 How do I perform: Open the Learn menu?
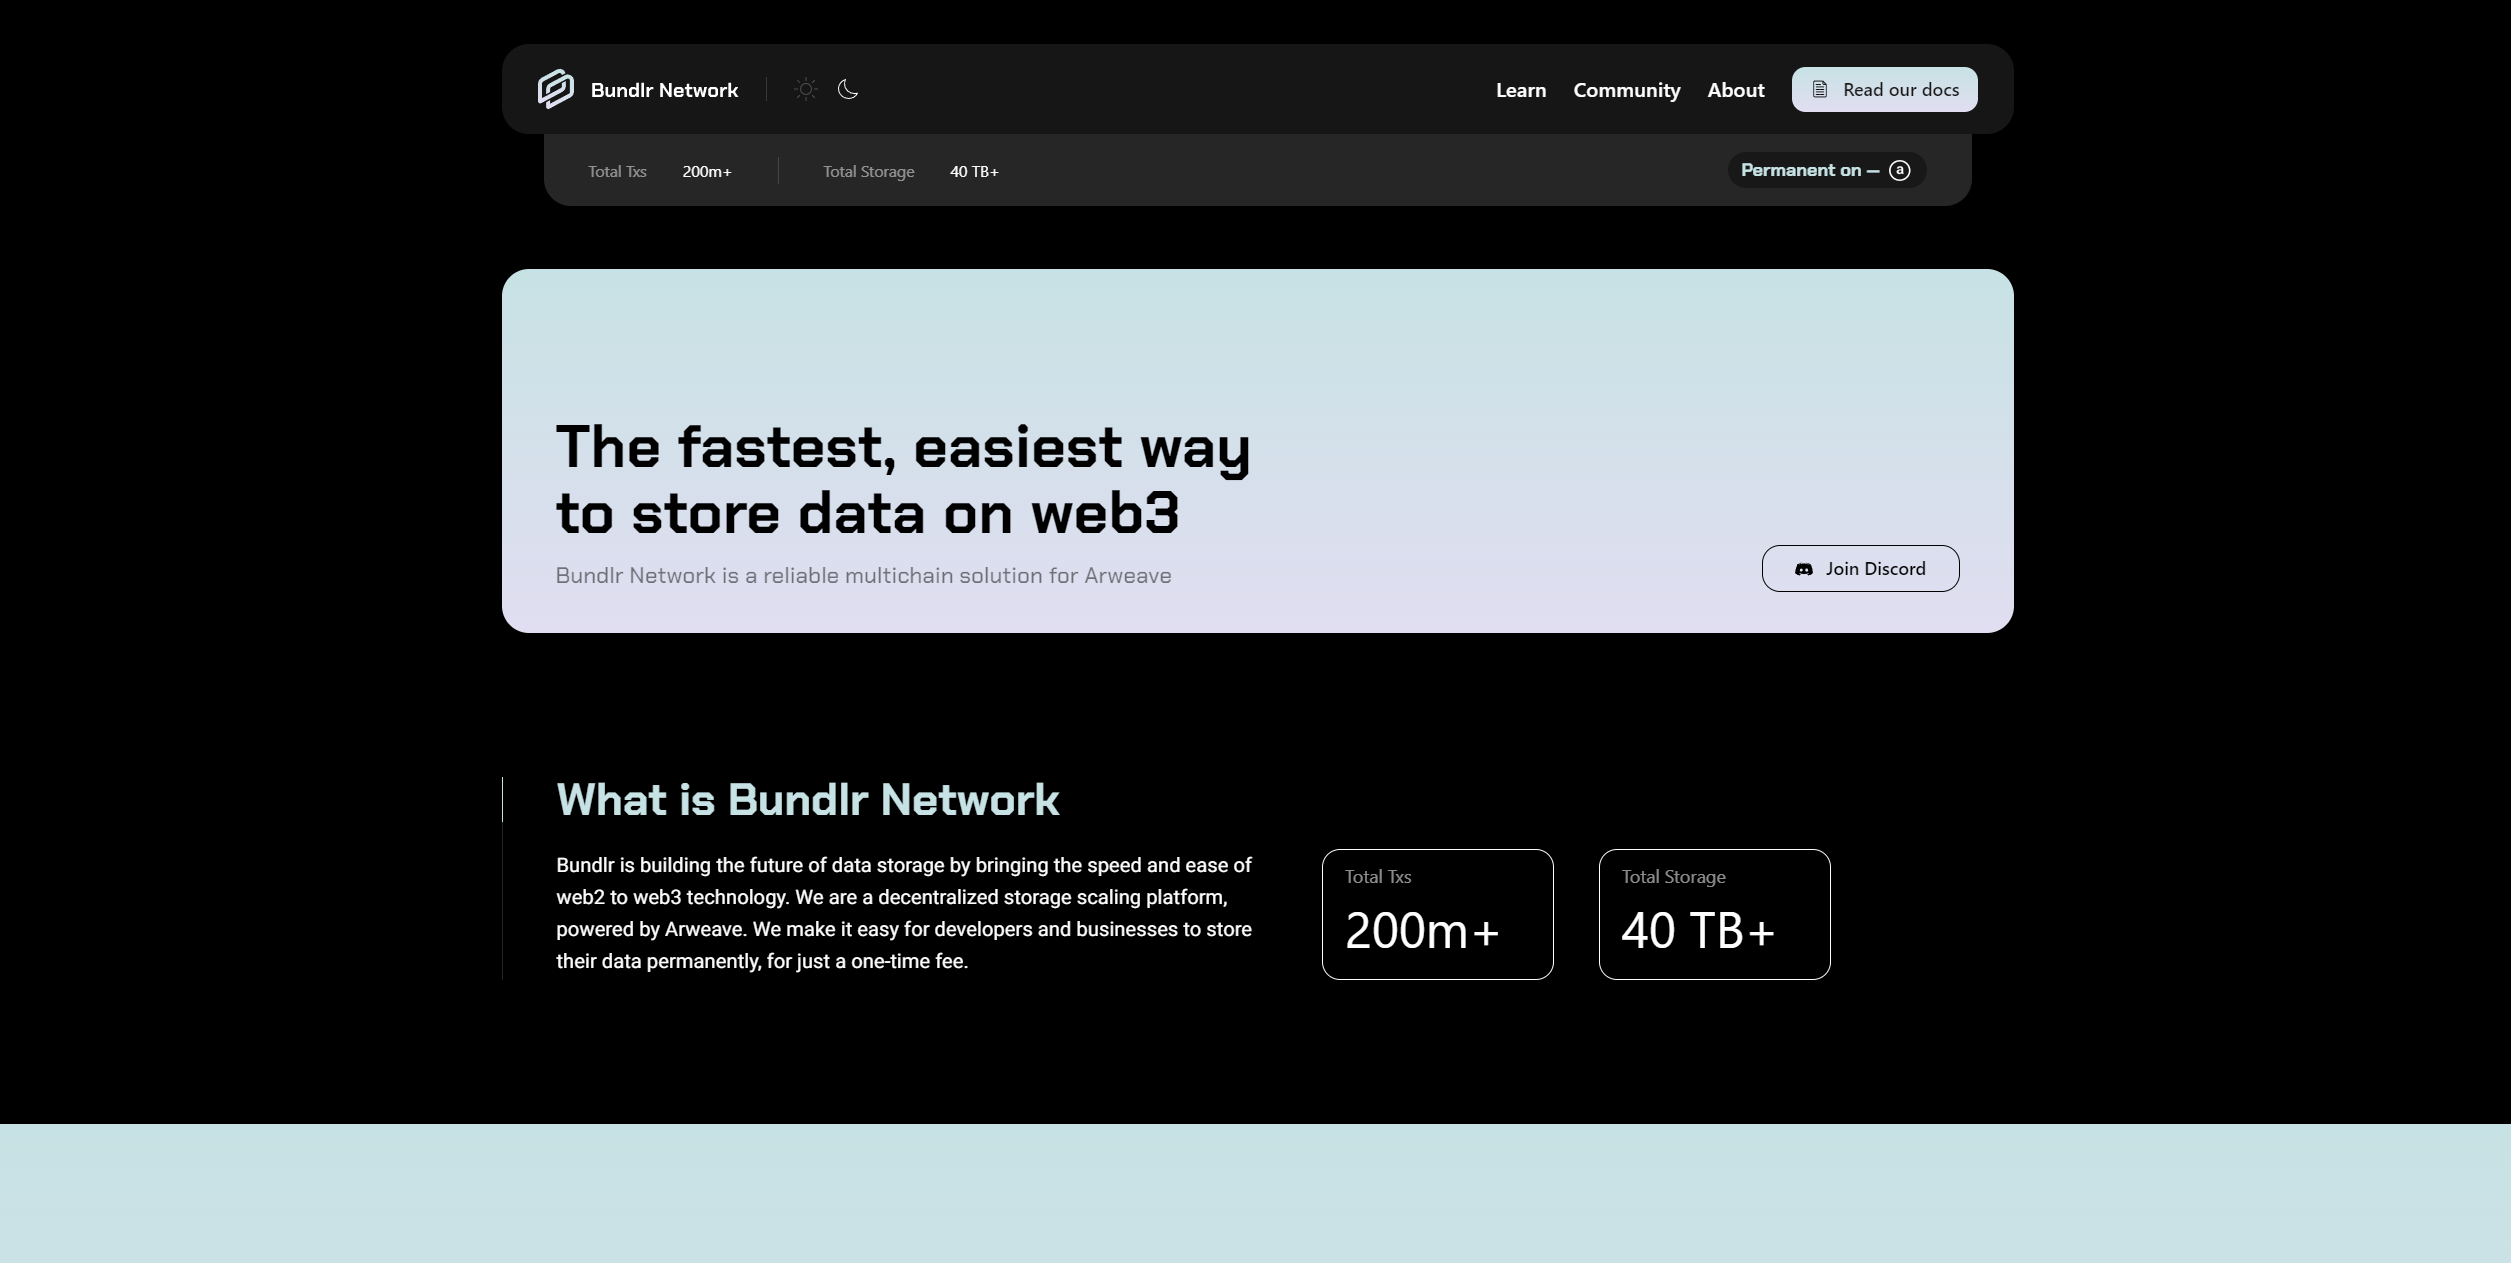[1520, 90]
